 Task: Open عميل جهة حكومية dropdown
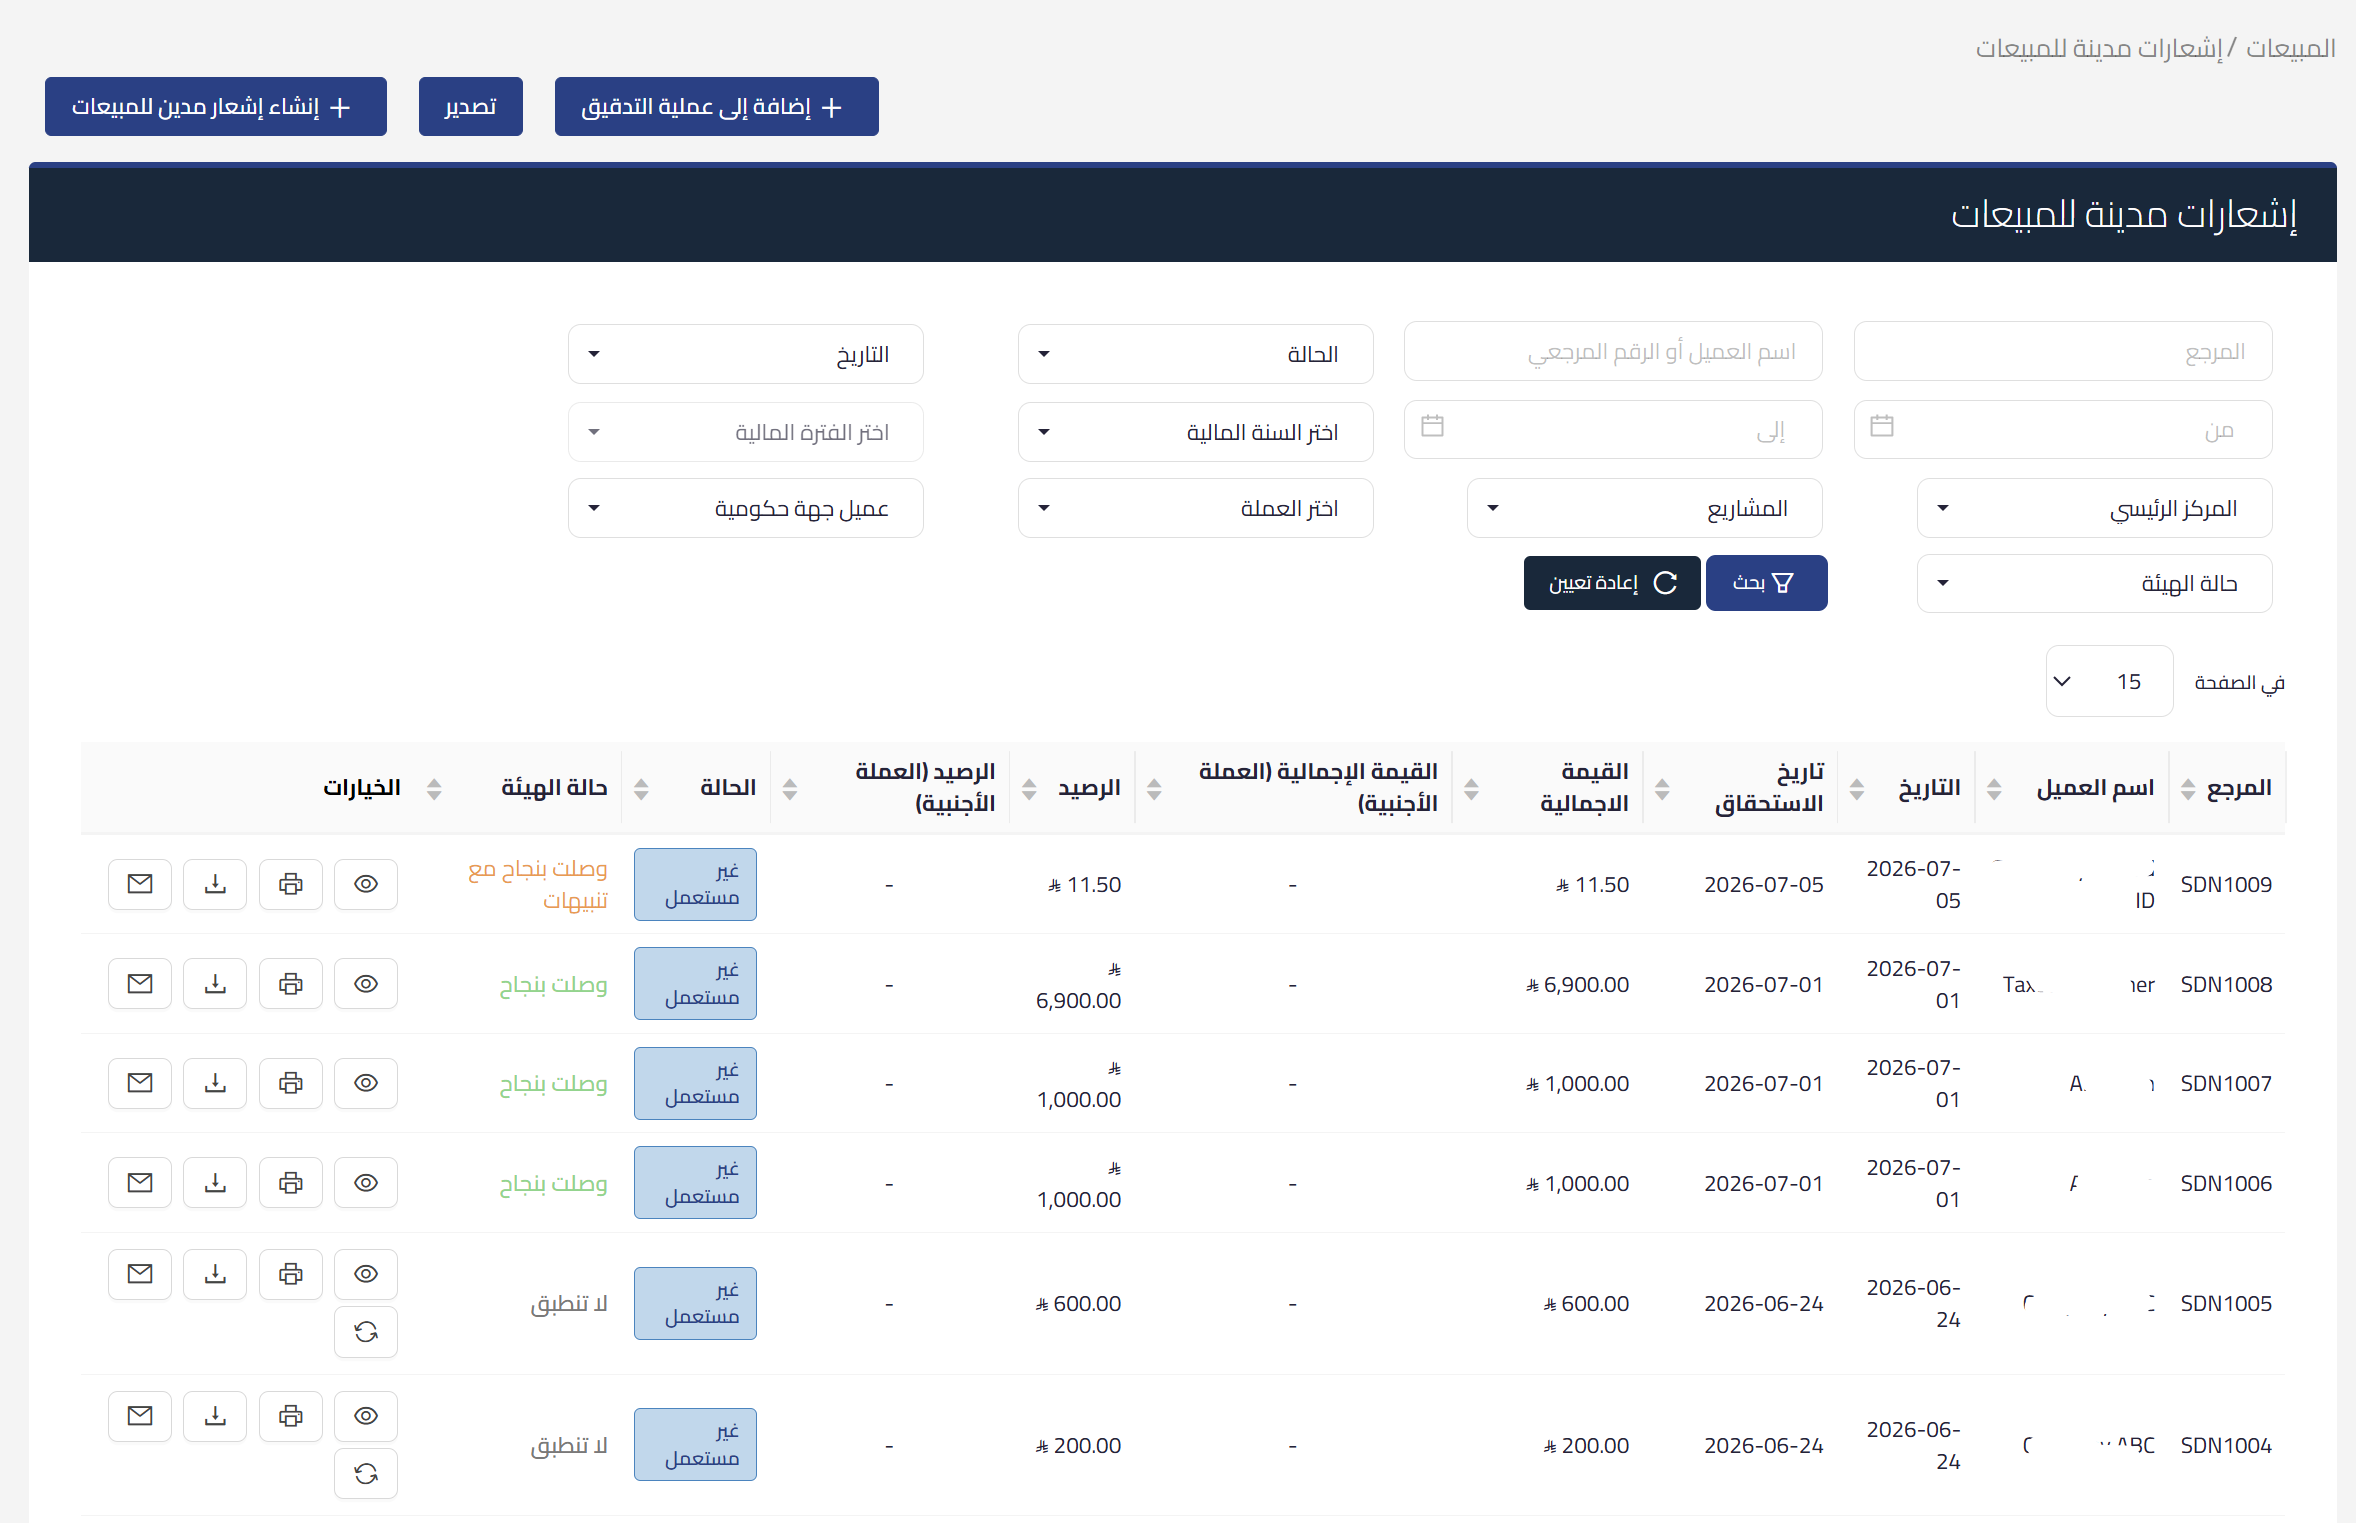[x=746, y=508]
